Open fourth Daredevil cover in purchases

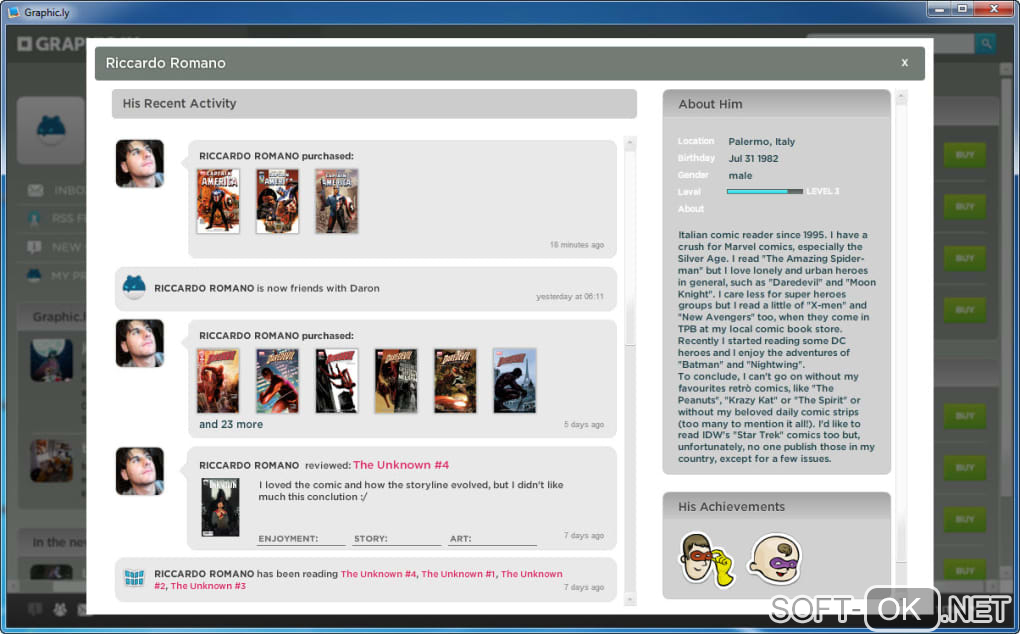coord(396,380)
